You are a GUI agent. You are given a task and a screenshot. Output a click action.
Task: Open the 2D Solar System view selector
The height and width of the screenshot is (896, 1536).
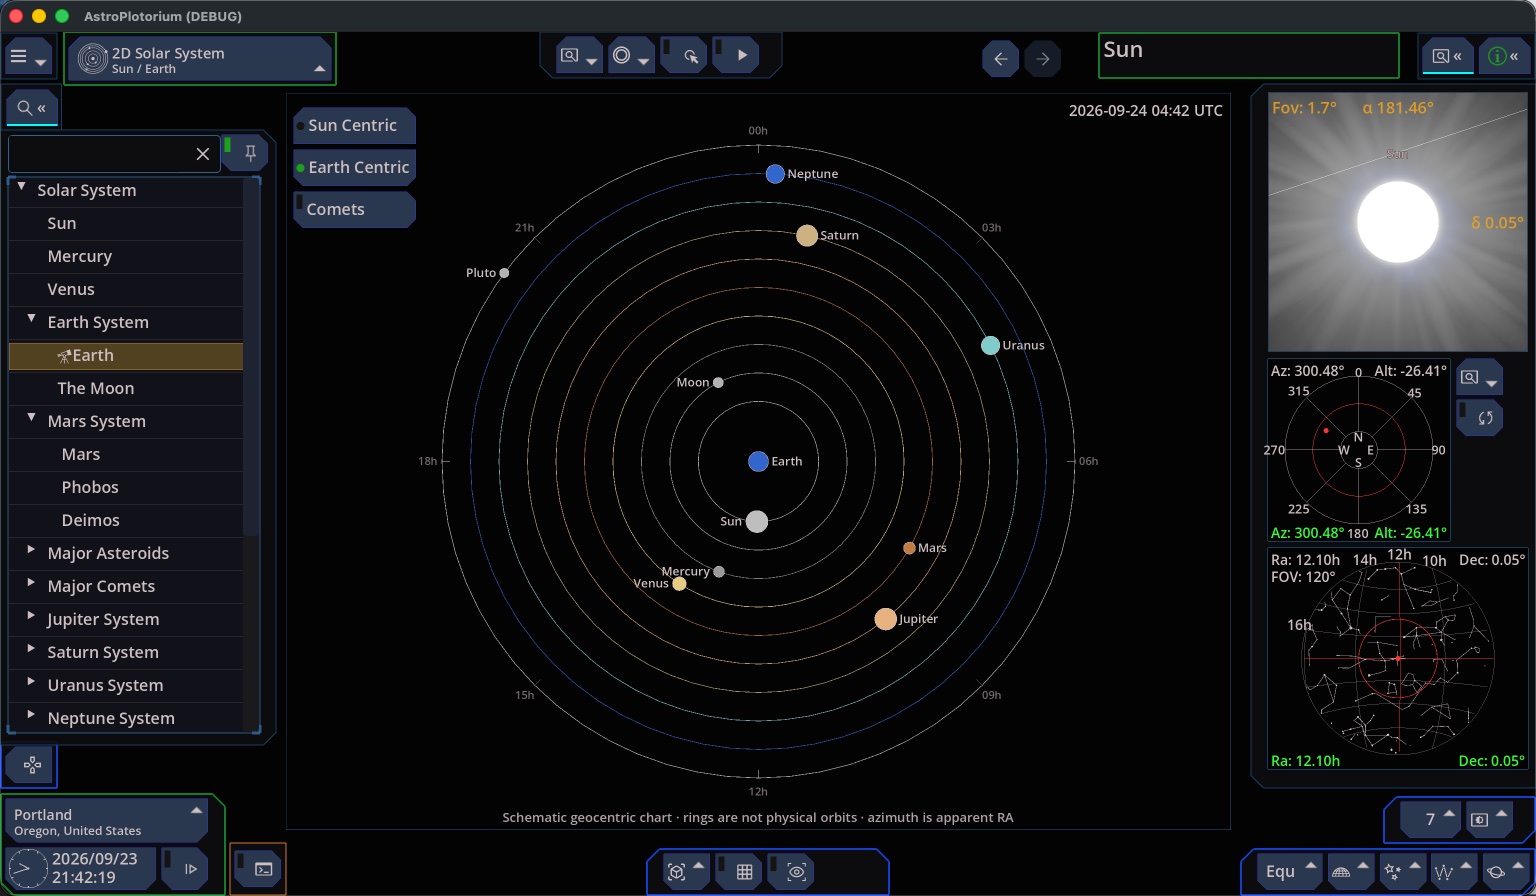click(201, 60)
